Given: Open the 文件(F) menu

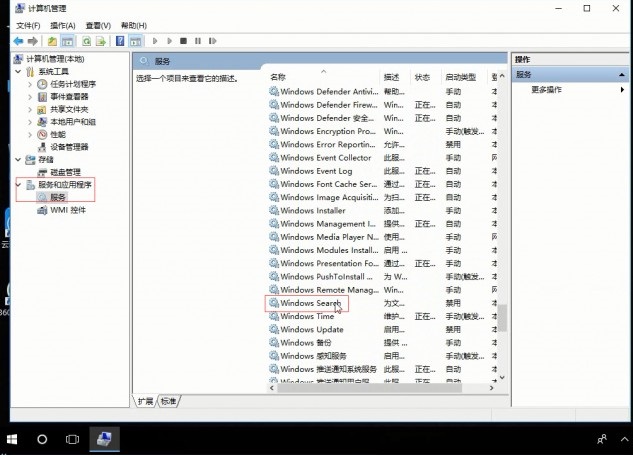Looking at the screenshot, I should (28, 25).
